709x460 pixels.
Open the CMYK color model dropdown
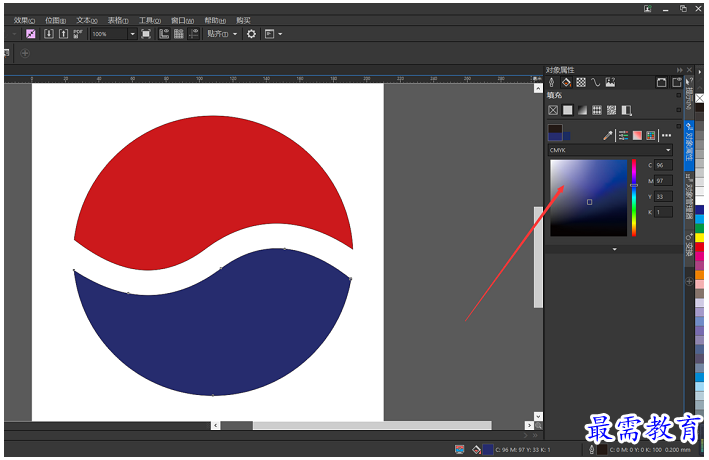610,150
